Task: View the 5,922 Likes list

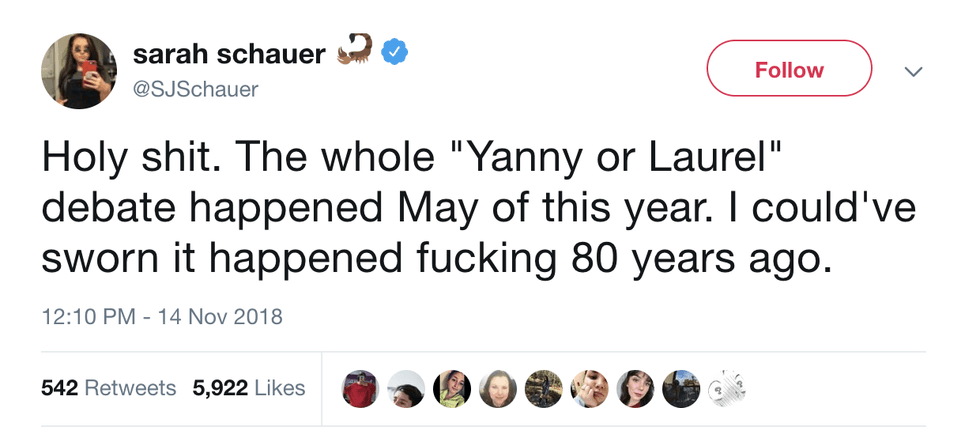Action: tap(249, 388)
